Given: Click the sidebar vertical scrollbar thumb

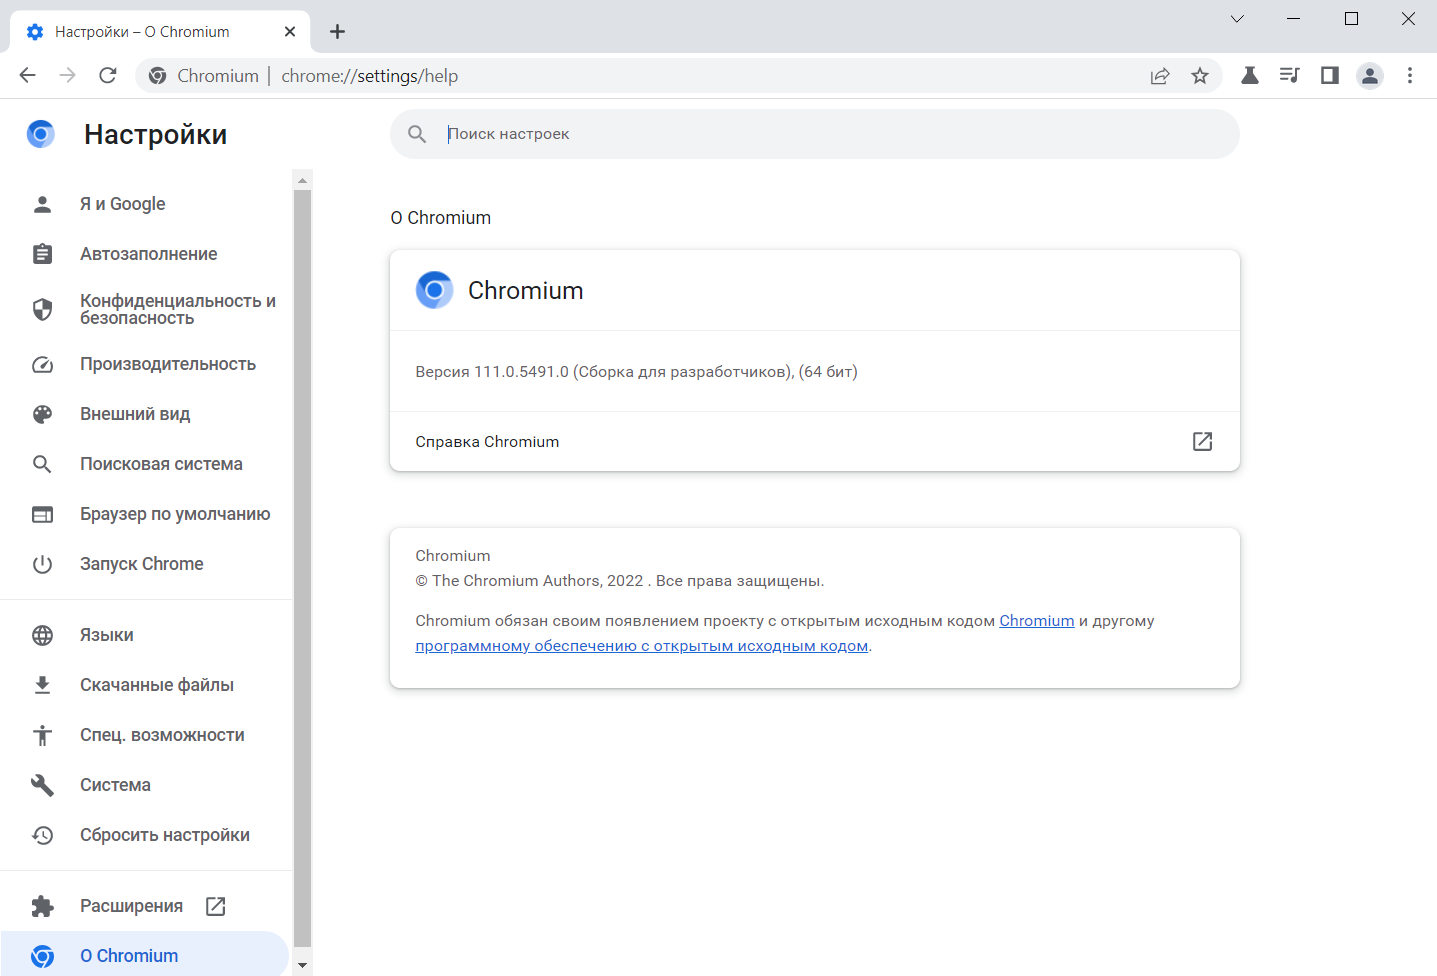Looking at the screenshot, I should [302, 568].
